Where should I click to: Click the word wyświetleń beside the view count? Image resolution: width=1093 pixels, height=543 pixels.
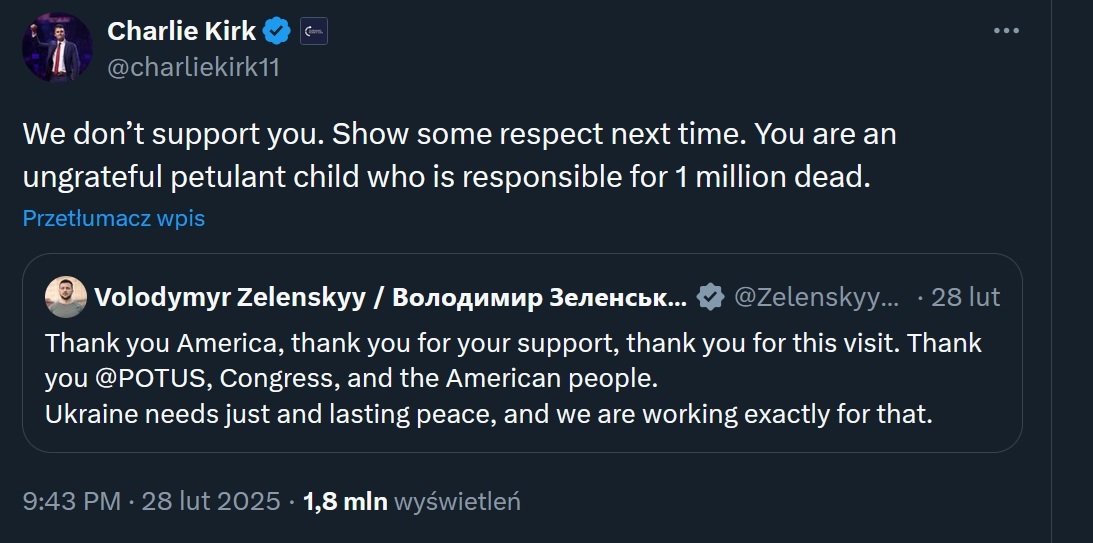(x=458, y=501)
